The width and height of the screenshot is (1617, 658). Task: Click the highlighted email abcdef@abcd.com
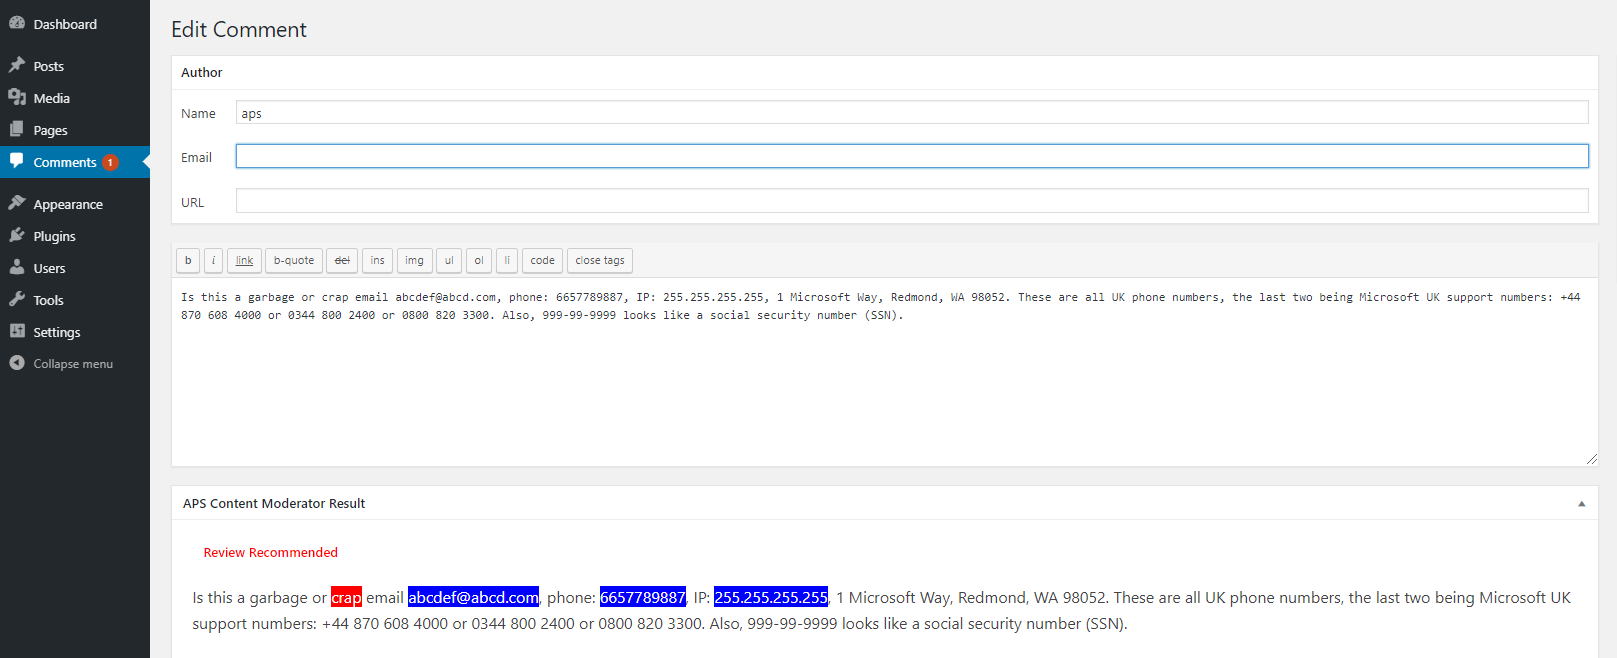click(x=473, y=597)
